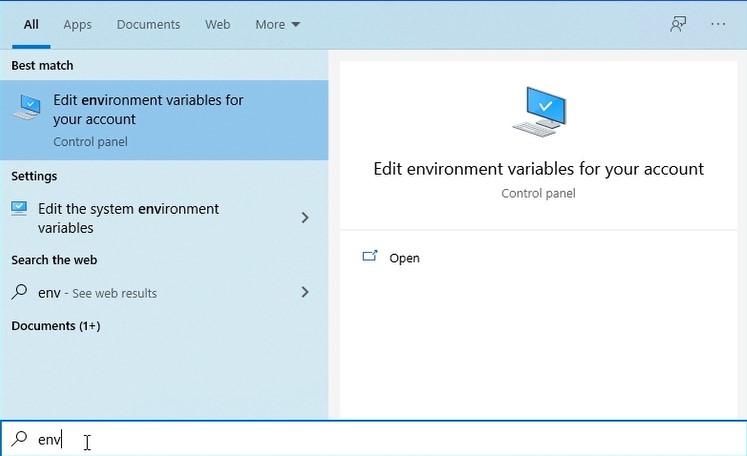Viewport: 747px width, 456px height.
Task: Click the Open action label
Action: (x=404, y=258)
